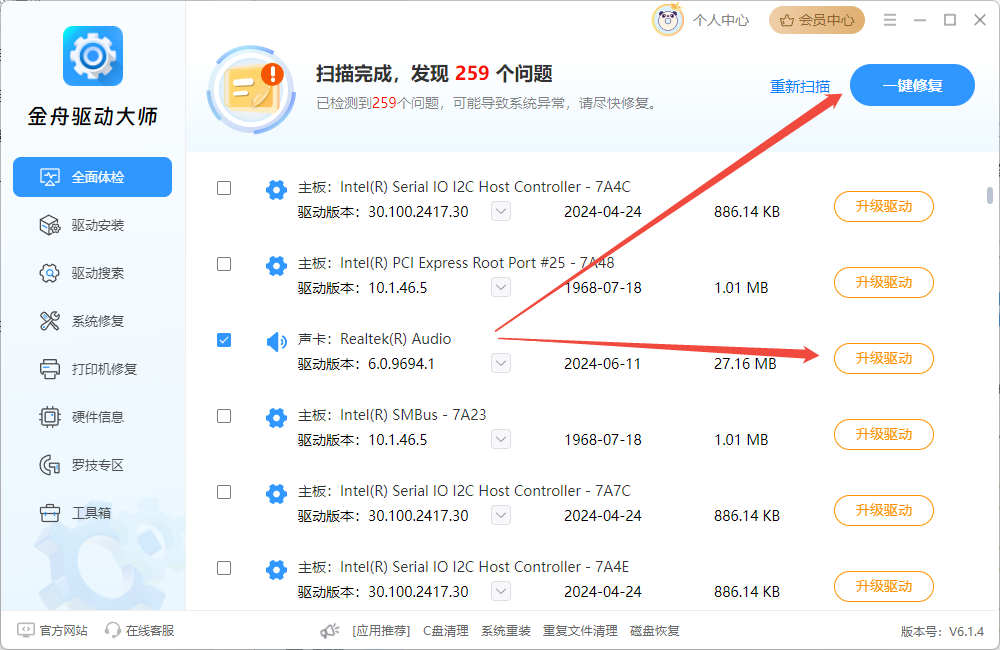Switch to 系统修复 section
The width and height of the screenshot is (1000, 650).
coord(92,321)
